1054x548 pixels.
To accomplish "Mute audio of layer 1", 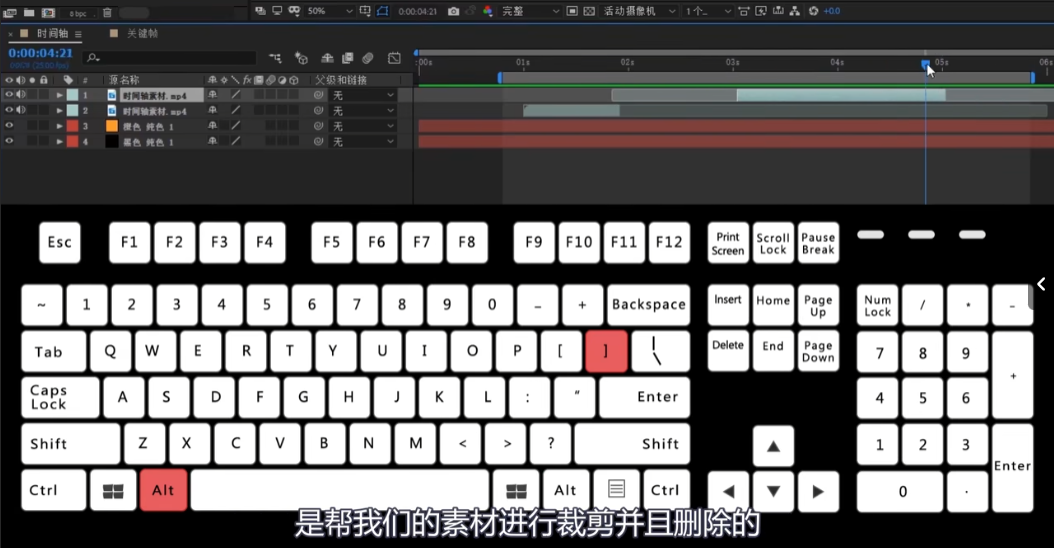I will [21, 95].
